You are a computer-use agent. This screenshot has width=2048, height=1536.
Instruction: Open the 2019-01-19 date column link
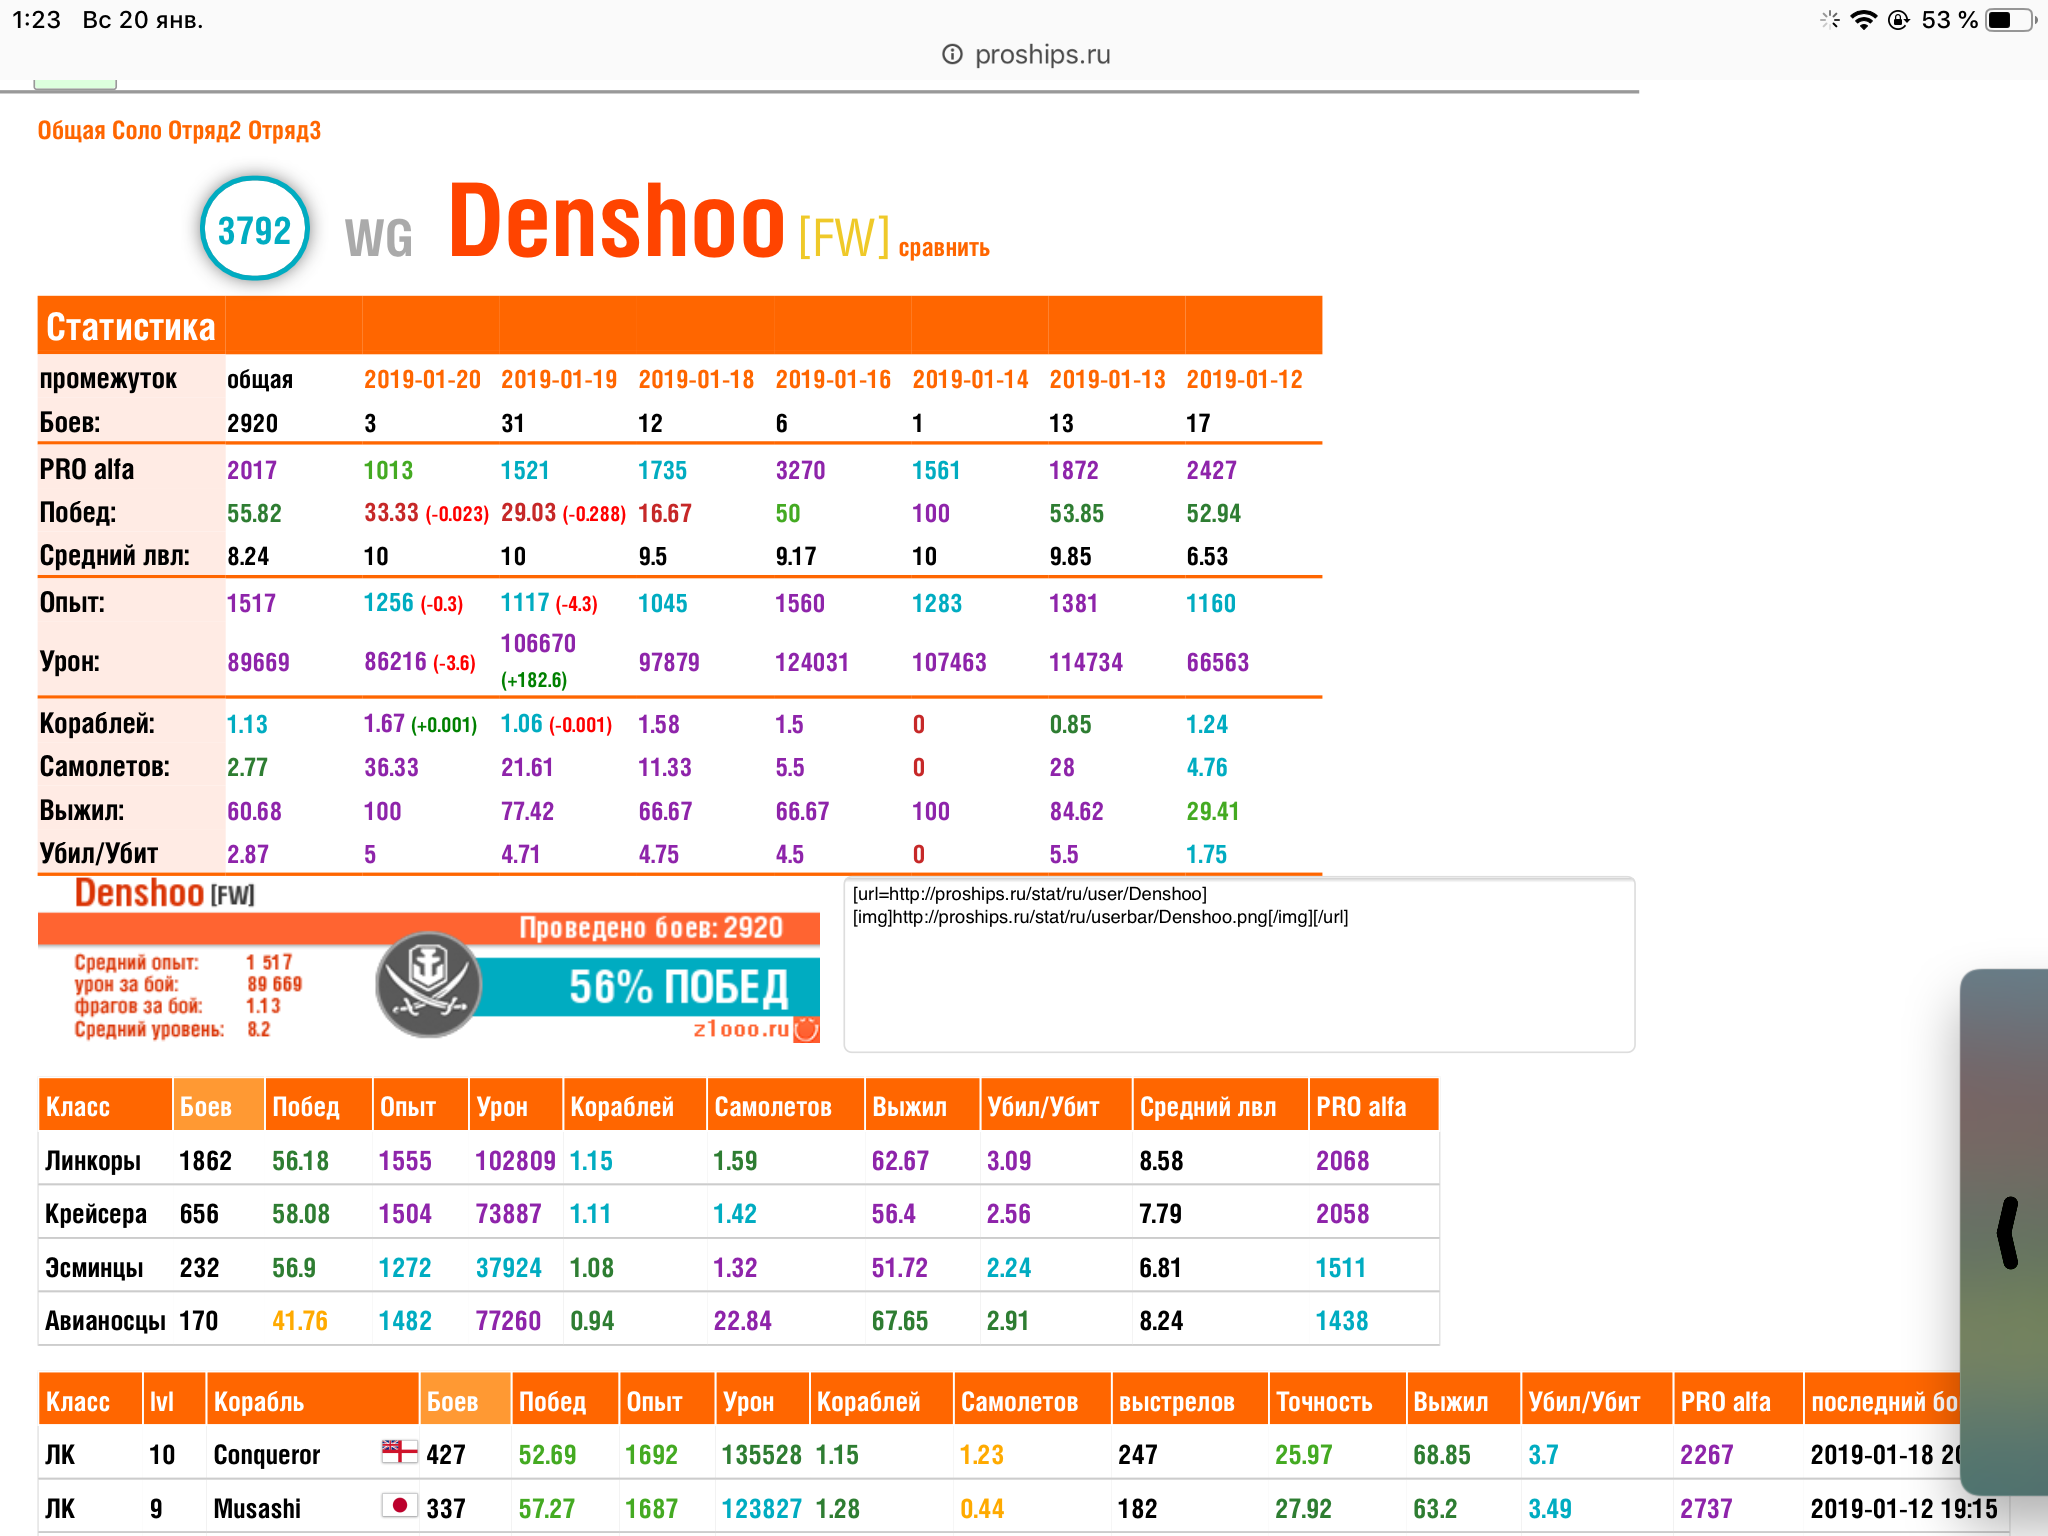(559, 380)
